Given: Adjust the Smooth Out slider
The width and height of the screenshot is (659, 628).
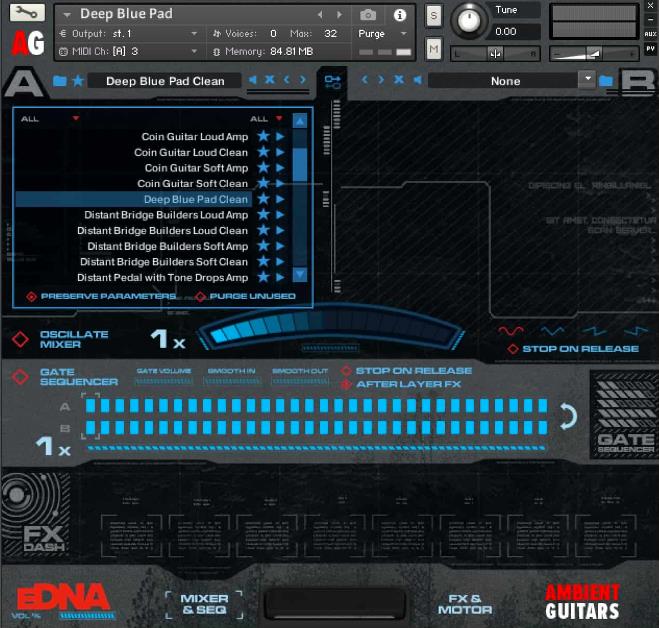Looking at the screenshot, I should [x=300, y=381].
